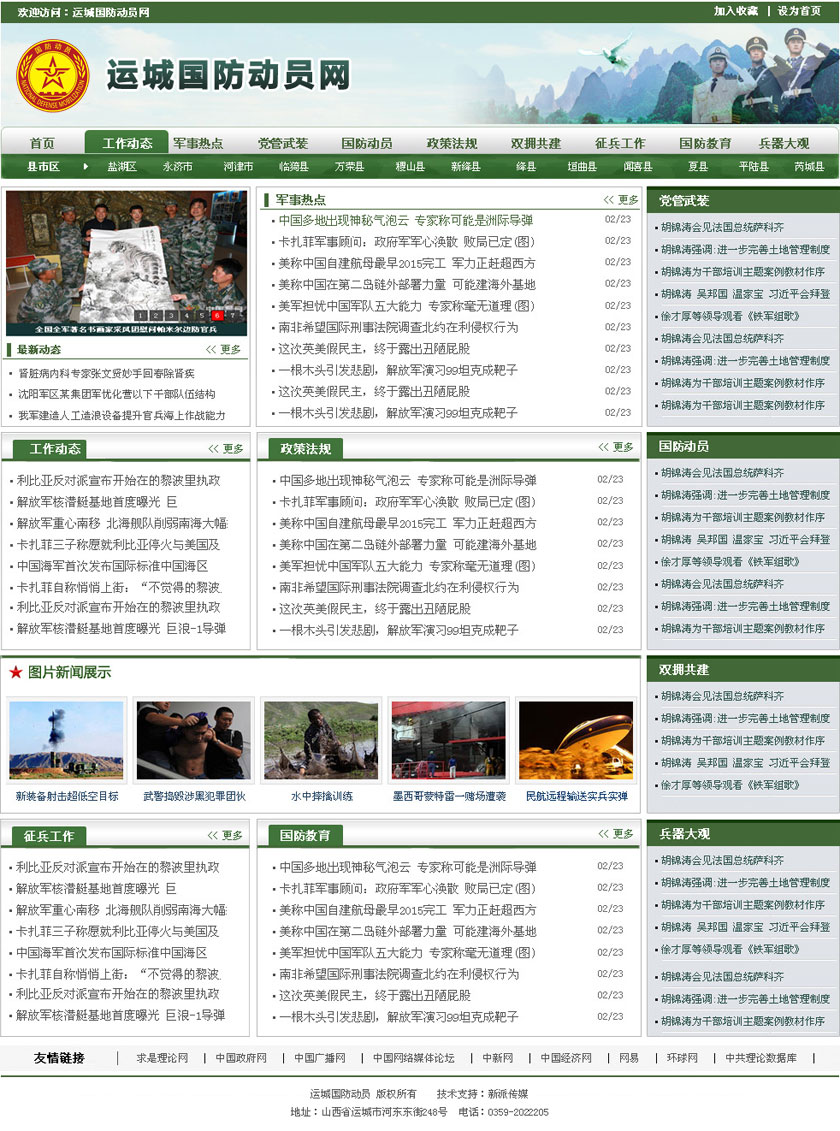Open 我军建造人工造浪设备 news item
This screenshot has height=1131, width=840.
click(x=121, y=415)
